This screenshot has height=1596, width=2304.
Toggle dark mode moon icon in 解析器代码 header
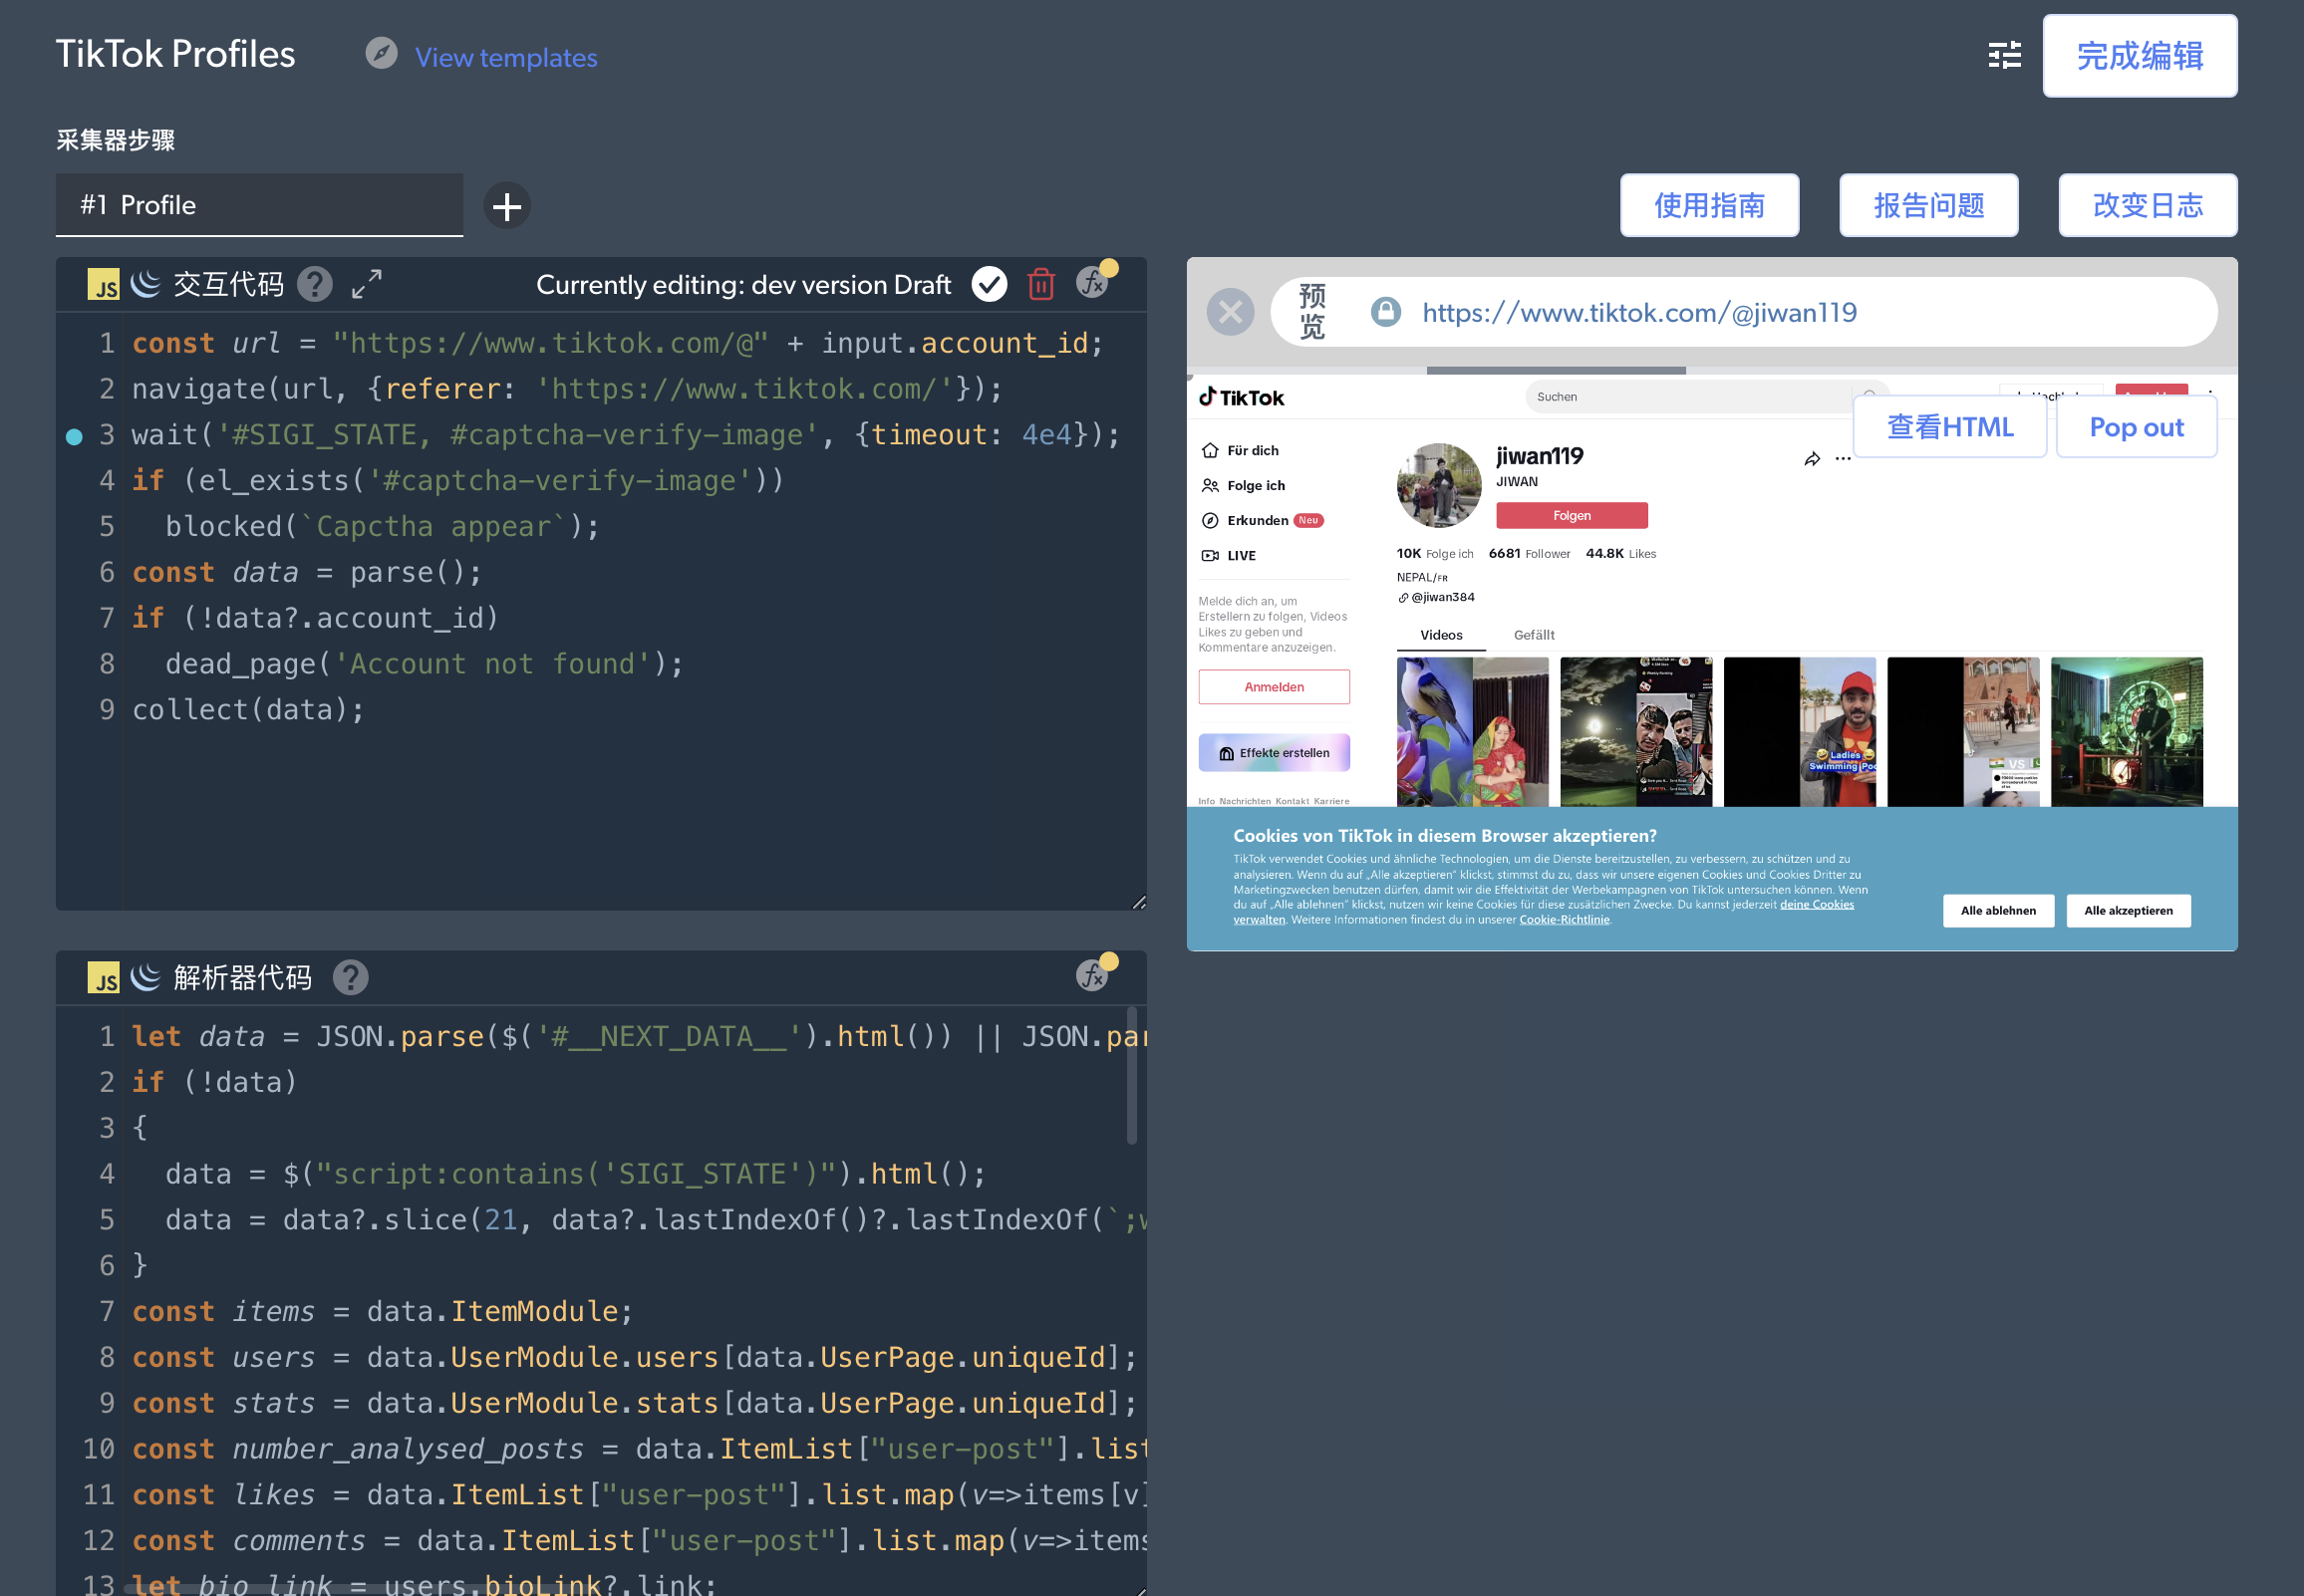(145, 977)
